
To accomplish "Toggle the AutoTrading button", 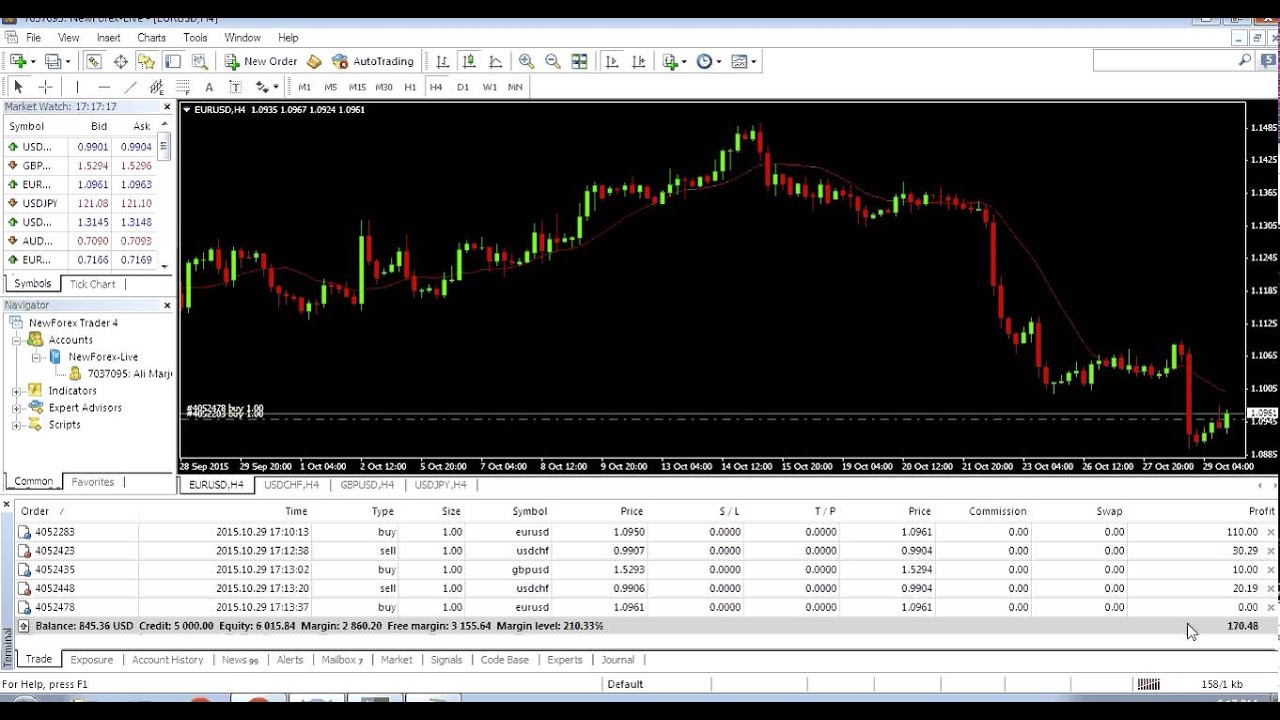I will [x=373, y=61].
